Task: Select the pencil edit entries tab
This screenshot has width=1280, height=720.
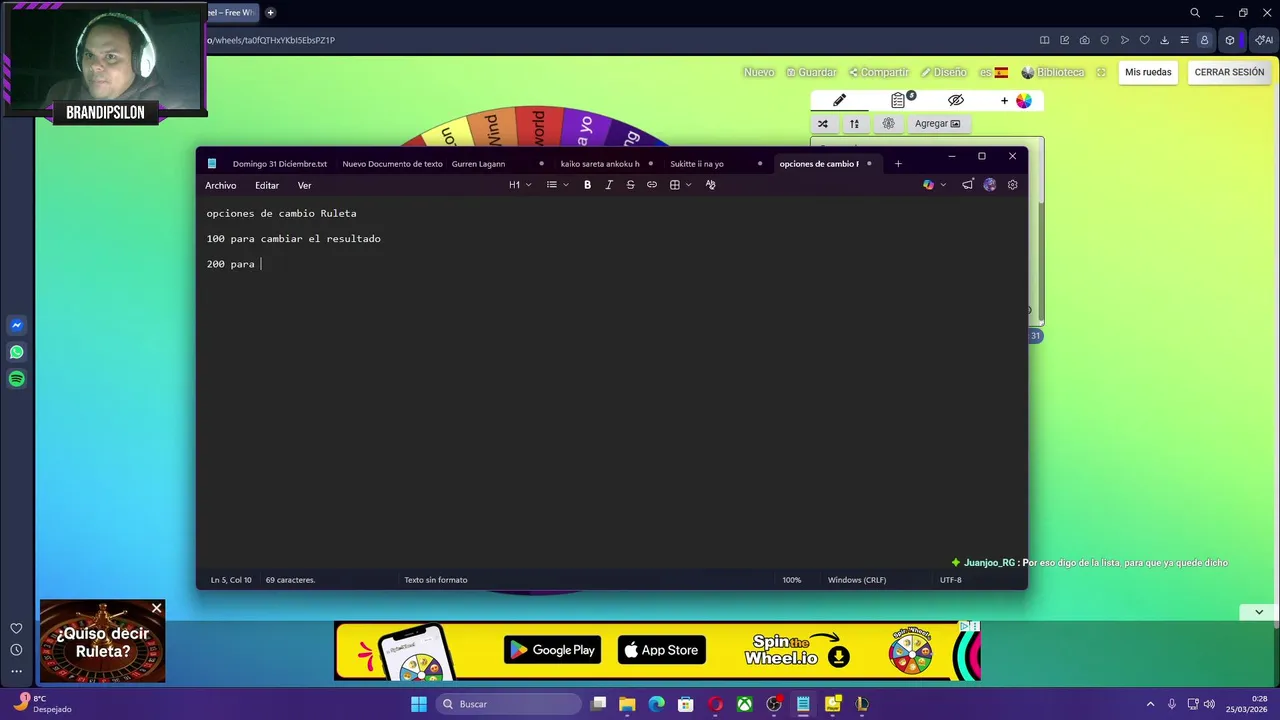Action: (x=840, y=100)
